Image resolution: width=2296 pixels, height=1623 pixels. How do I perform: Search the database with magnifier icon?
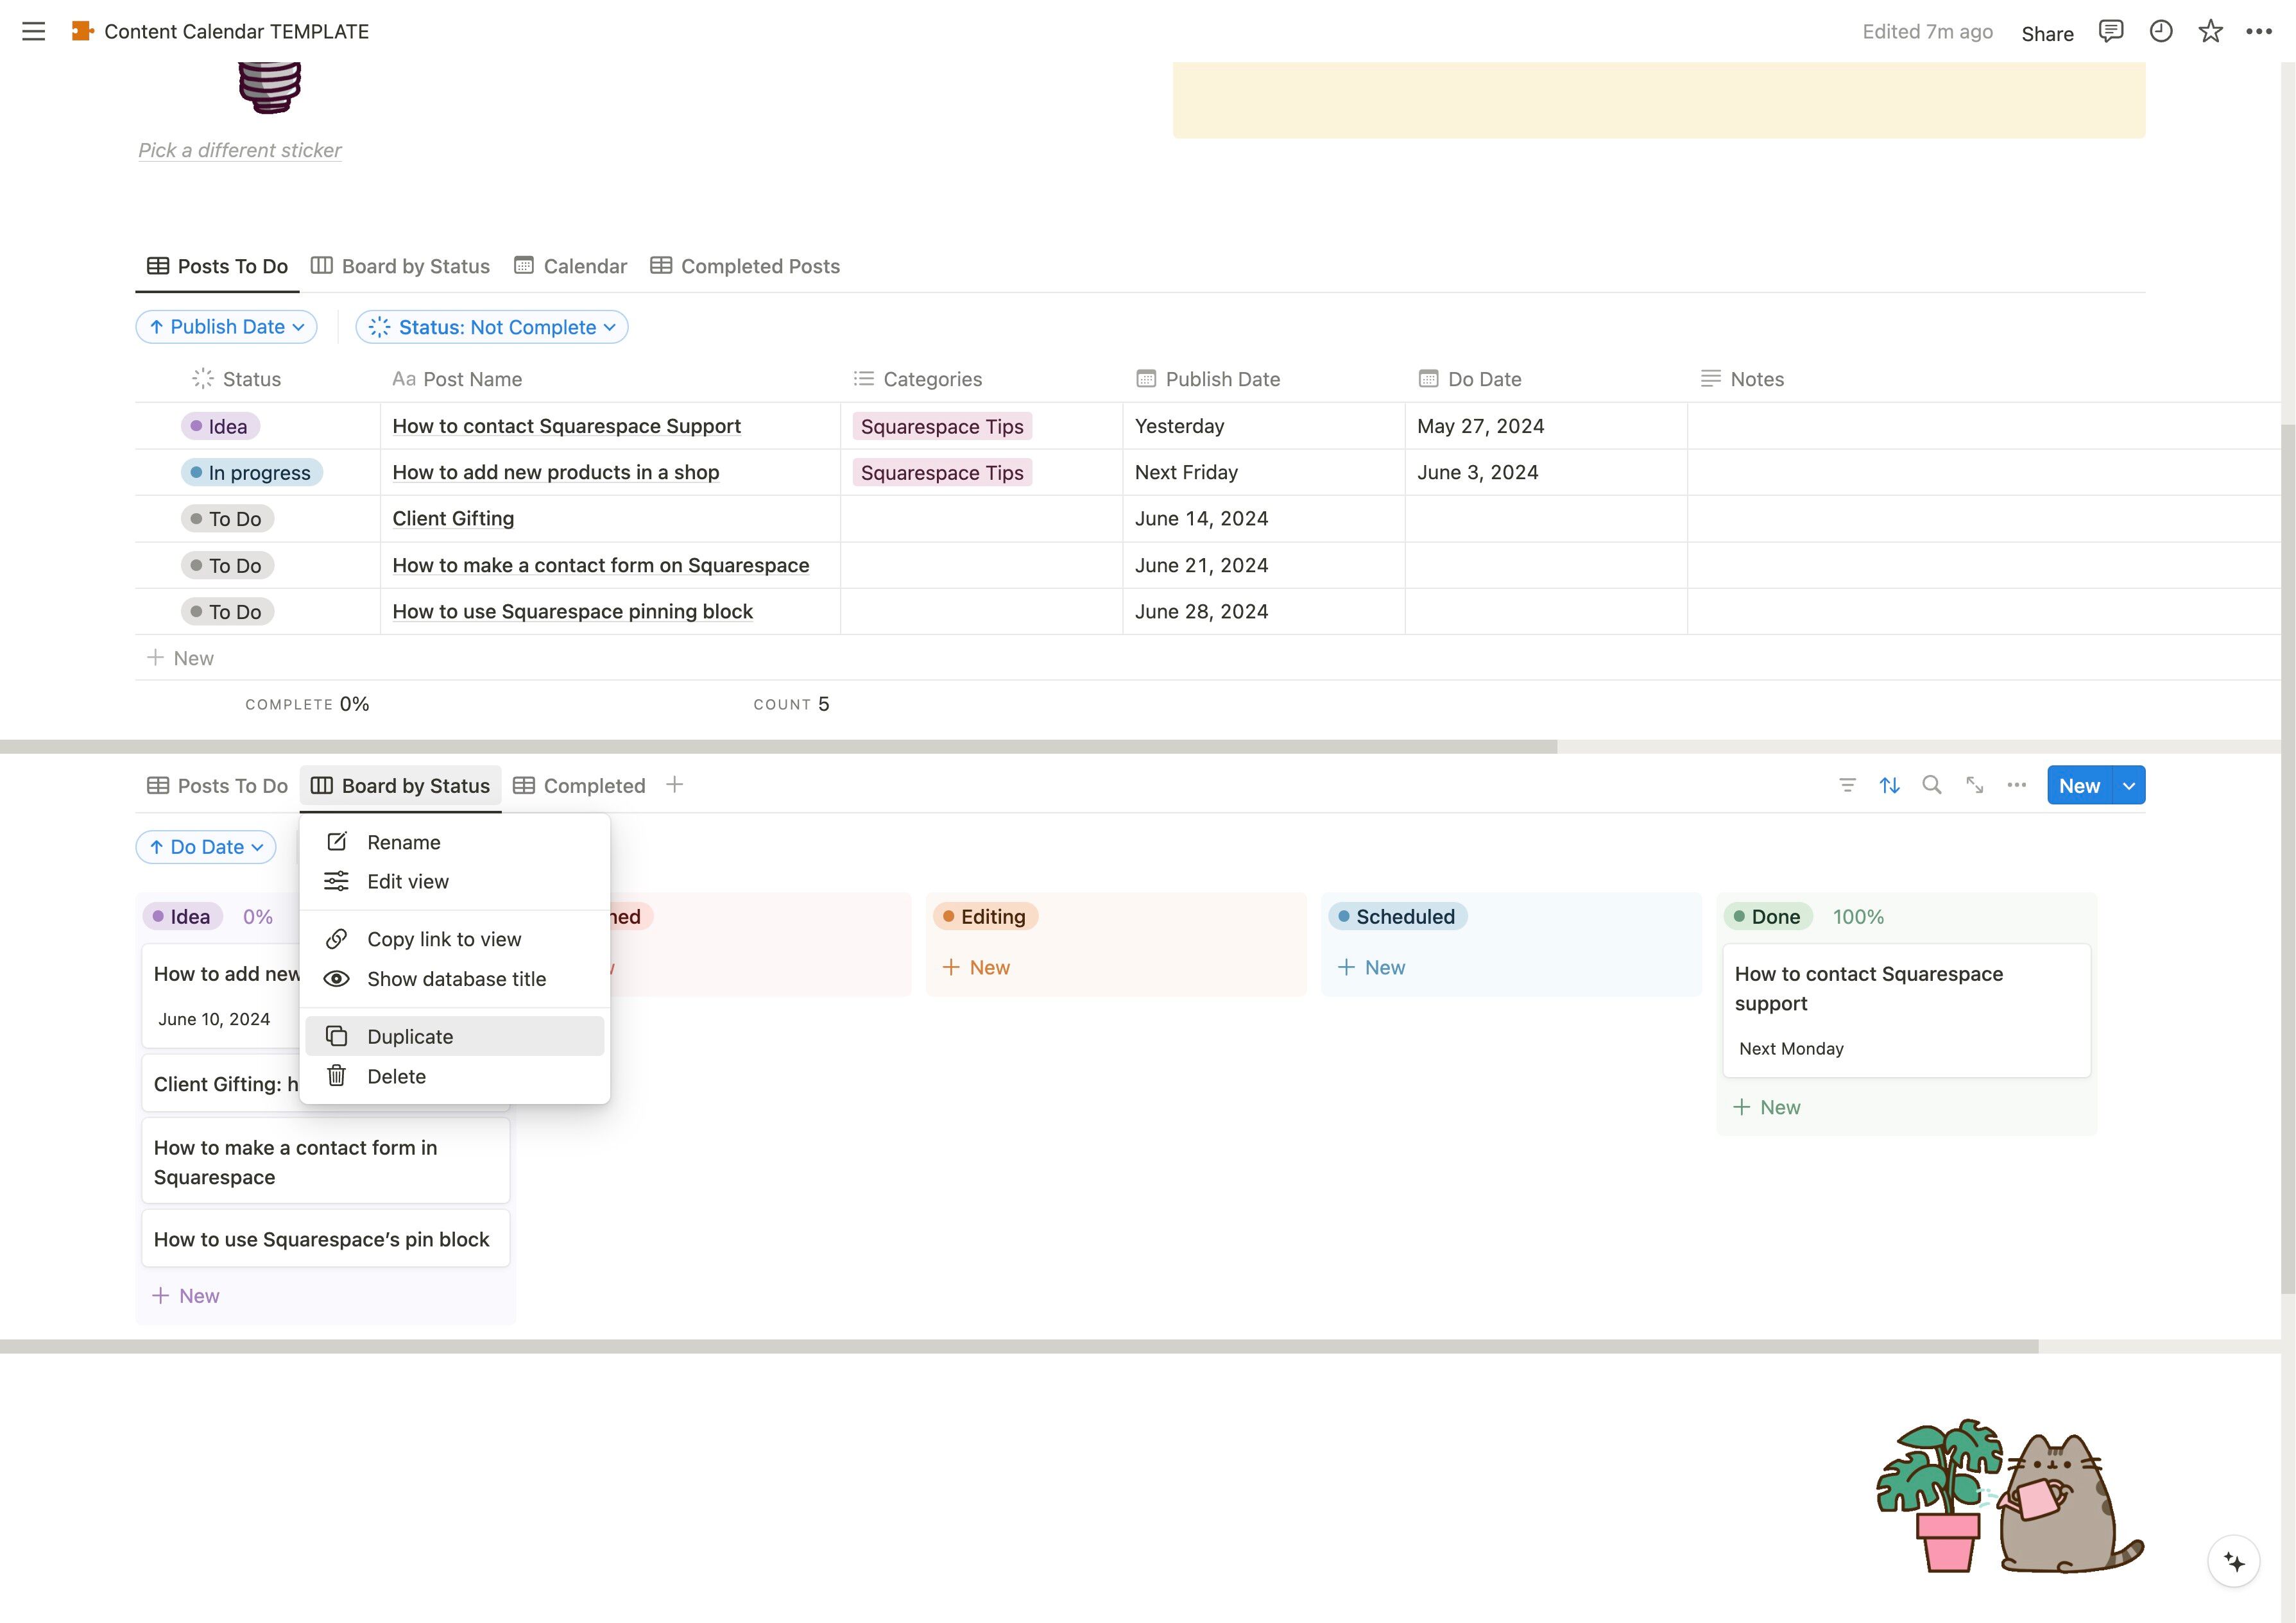(x=1932, y=785)
